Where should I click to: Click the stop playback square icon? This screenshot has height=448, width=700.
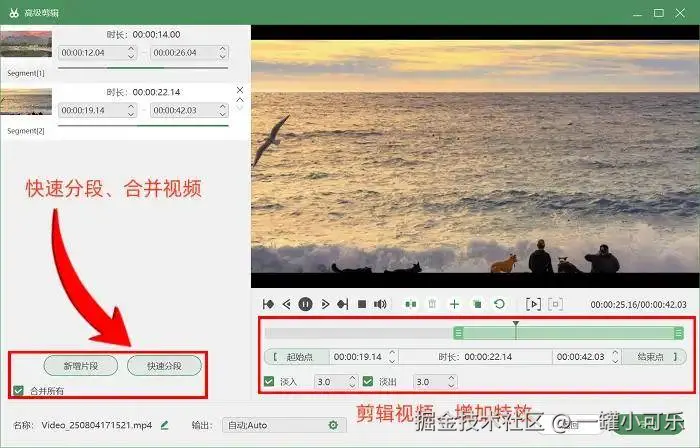(362, 304)
